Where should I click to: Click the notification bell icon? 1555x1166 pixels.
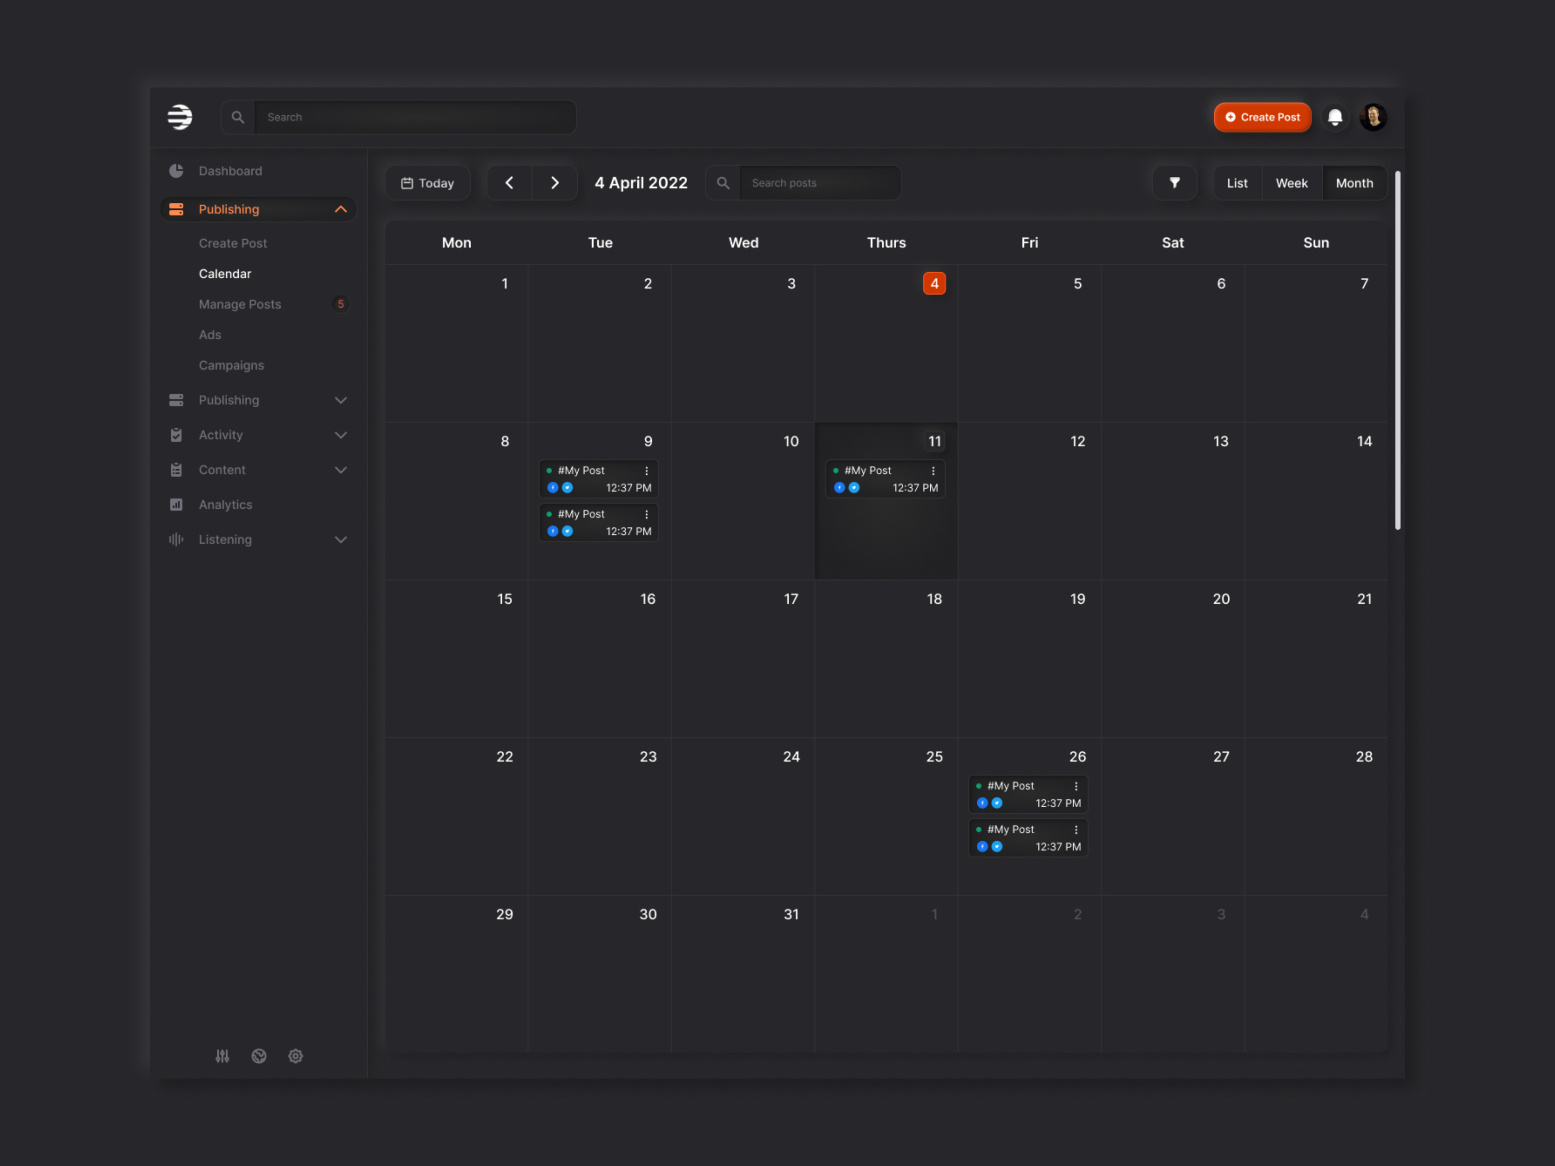(1335, 117)
